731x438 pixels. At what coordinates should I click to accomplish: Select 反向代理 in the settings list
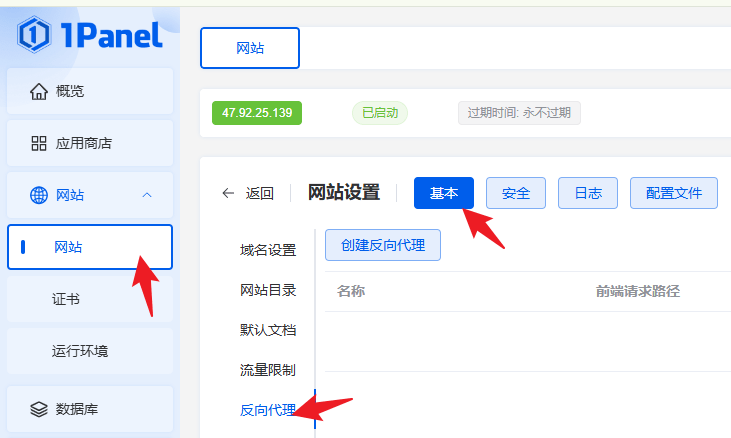[268, 410]
